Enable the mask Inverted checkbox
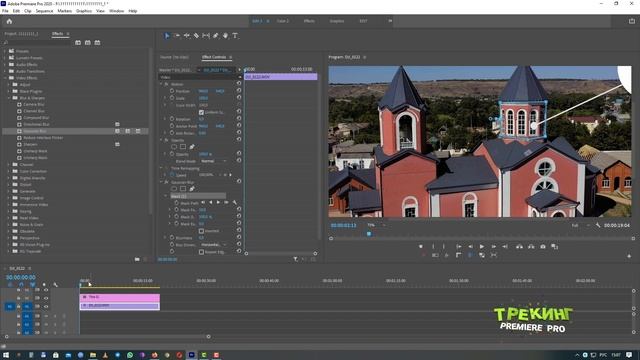Viewport: 640px width, 360px height. point(201,231)
